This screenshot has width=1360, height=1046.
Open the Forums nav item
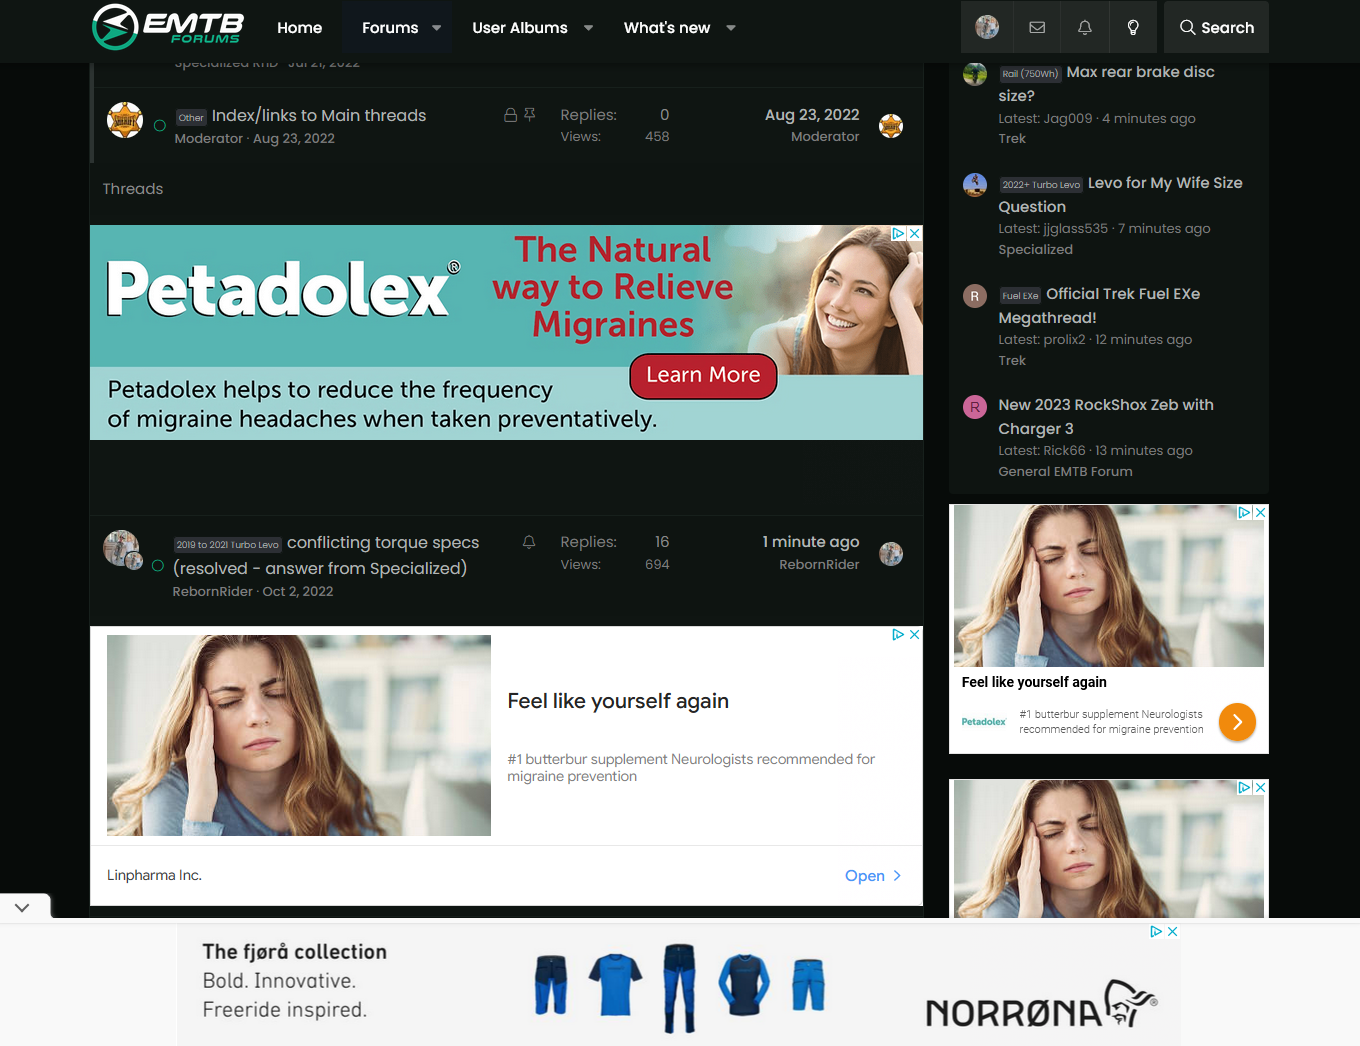[390, 27]
